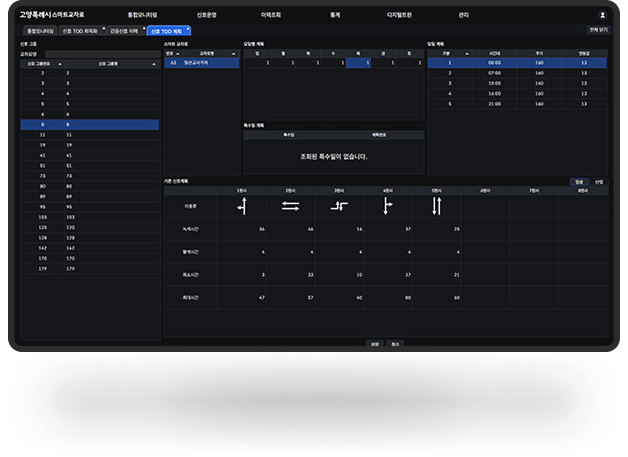Open the user profile icon

(x=602, y=15)
